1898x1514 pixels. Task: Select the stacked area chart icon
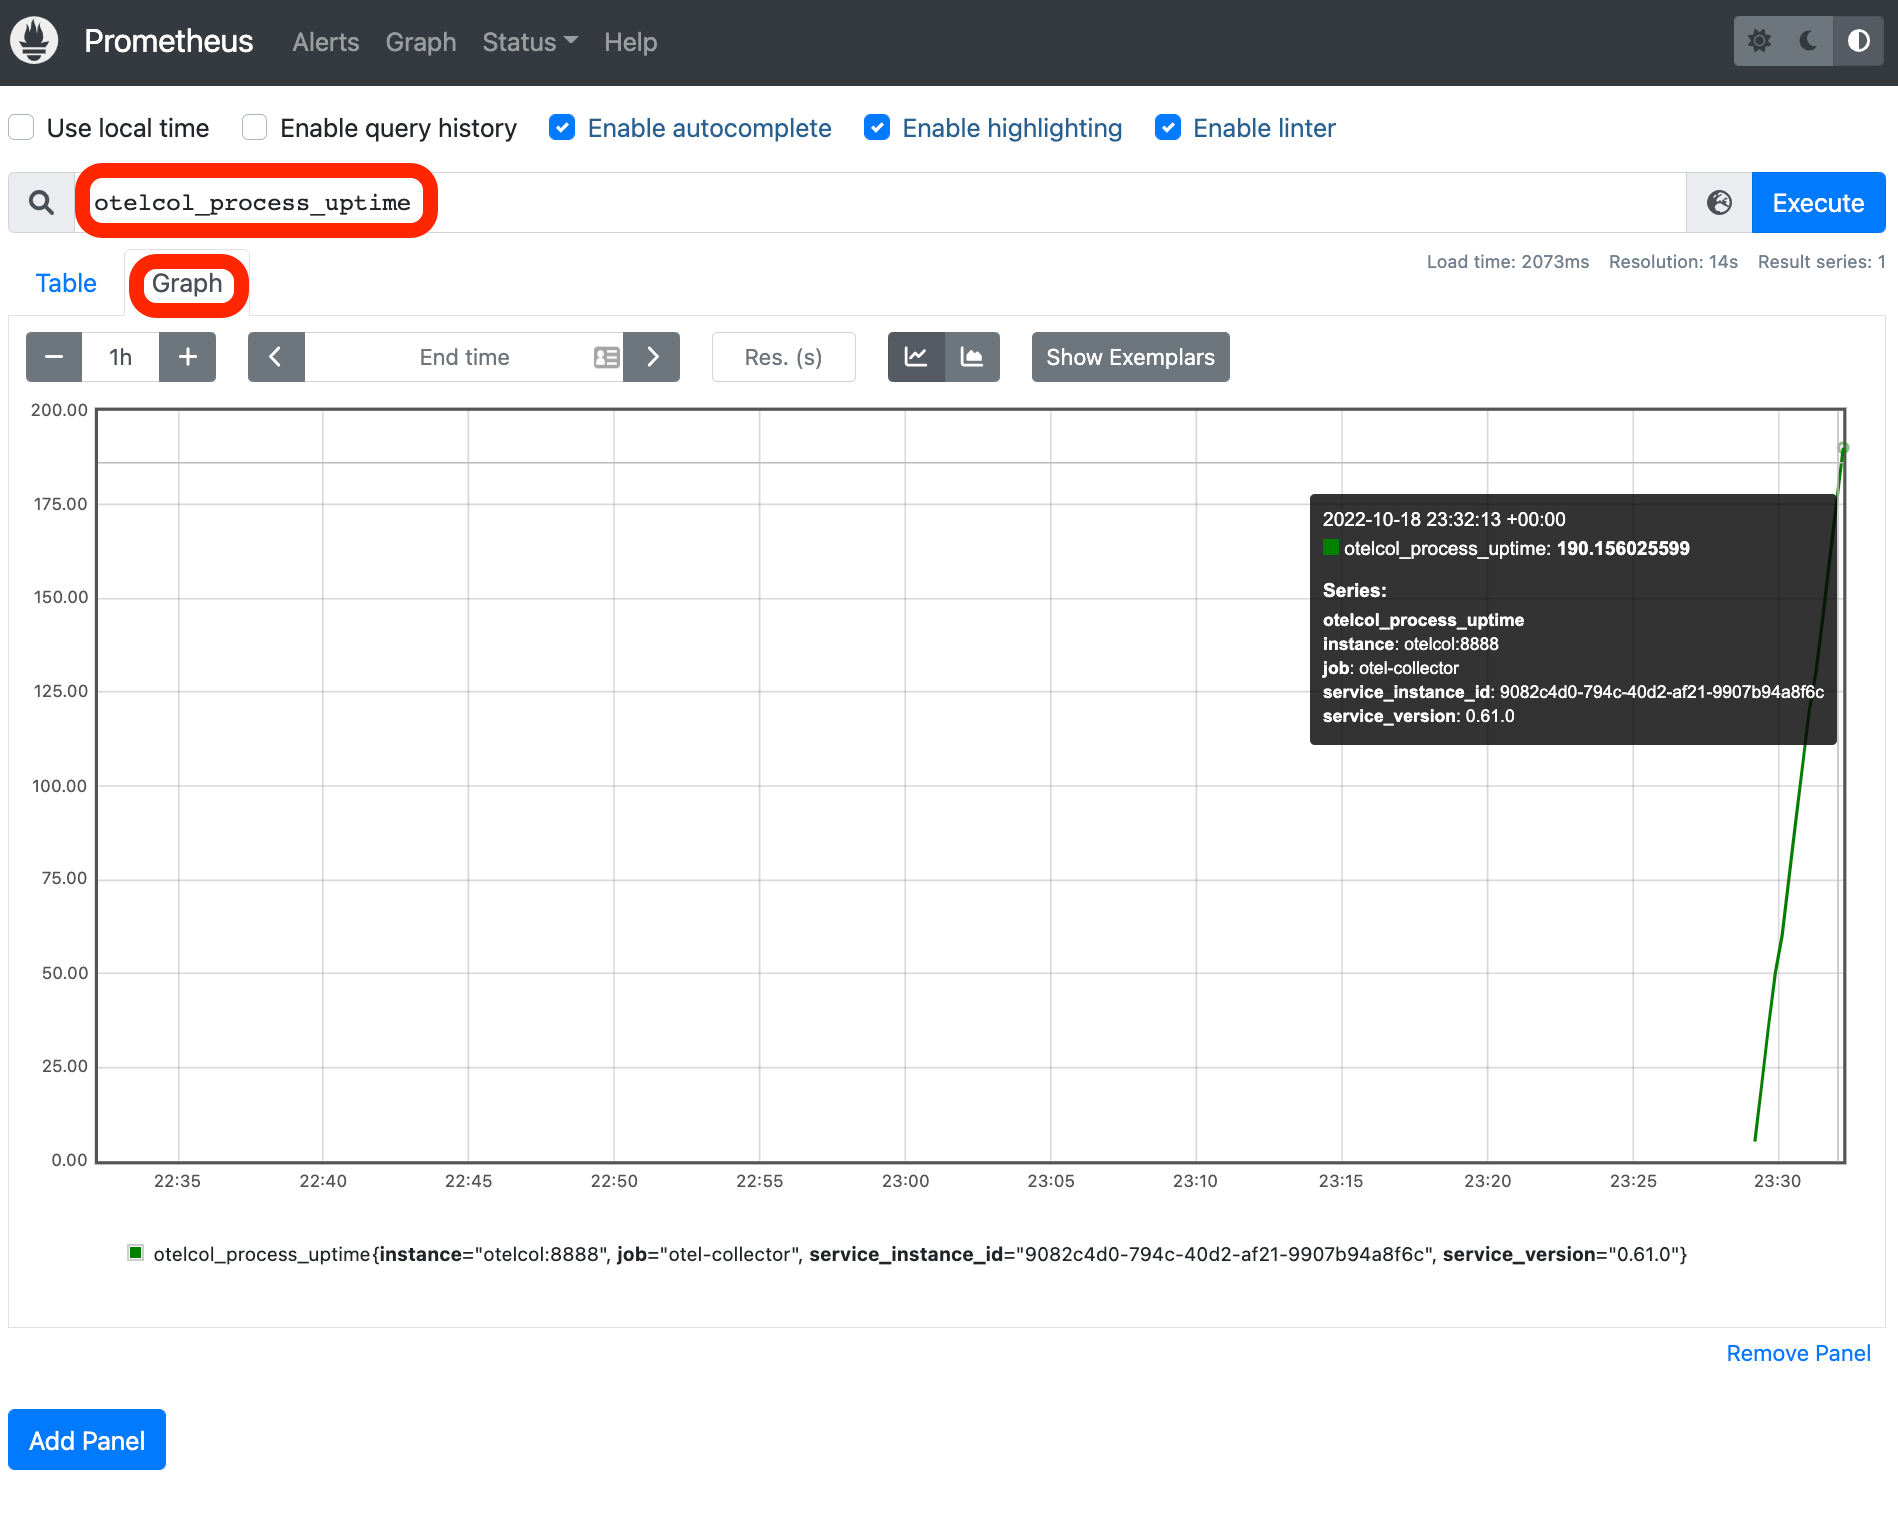972,357
